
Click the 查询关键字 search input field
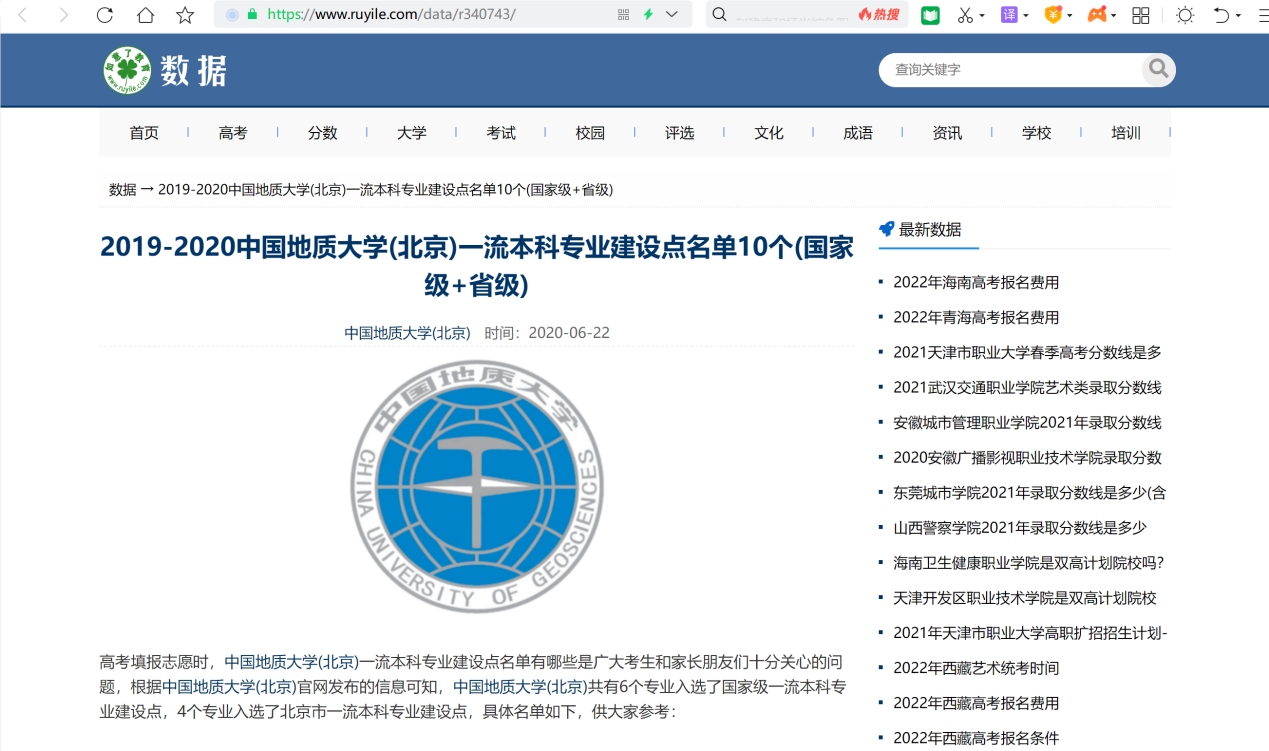click(1010, 70)
